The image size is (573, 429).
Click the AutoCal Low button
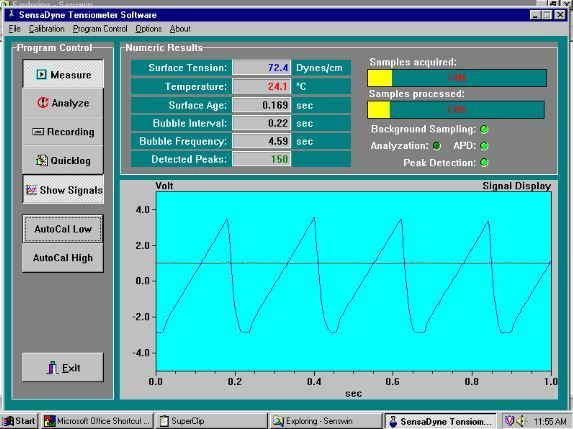coord(62,229)
